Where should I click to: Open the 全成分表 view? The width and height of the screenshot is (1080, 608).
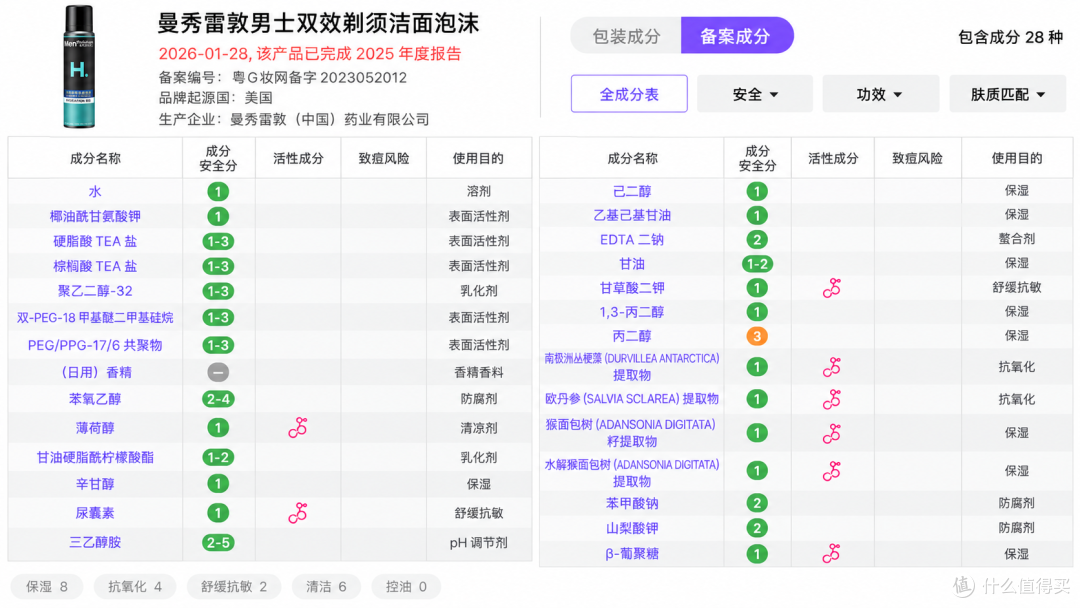point(629,94)
